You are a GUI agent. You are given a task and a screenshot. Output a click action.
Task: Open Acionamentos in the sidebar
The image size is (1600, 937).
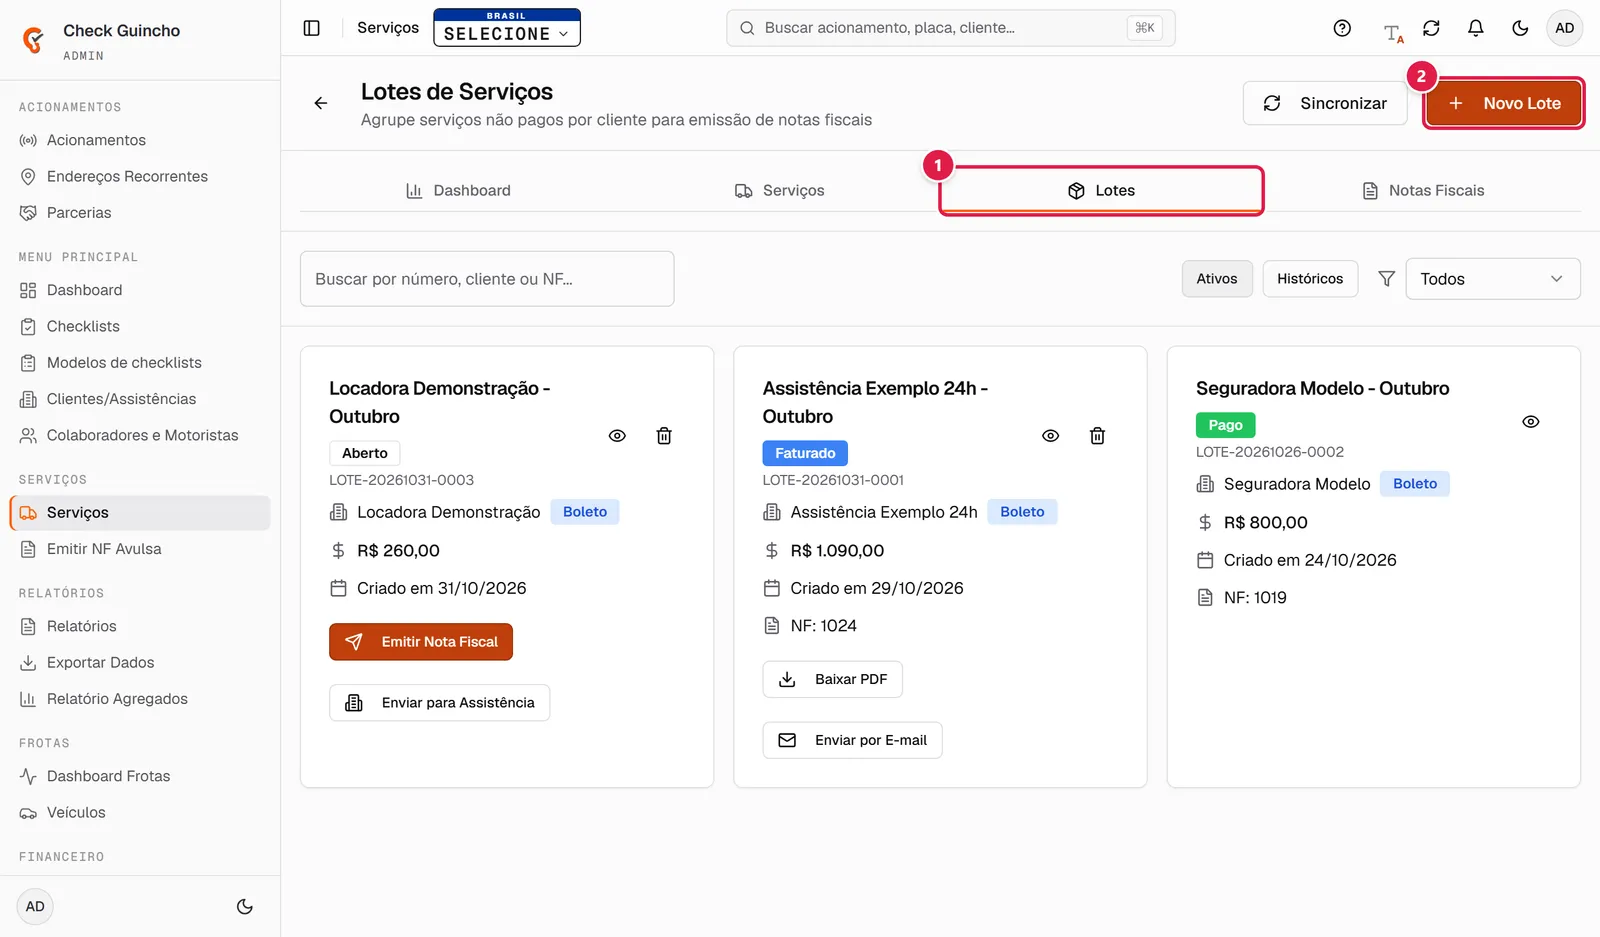point(140,140)
